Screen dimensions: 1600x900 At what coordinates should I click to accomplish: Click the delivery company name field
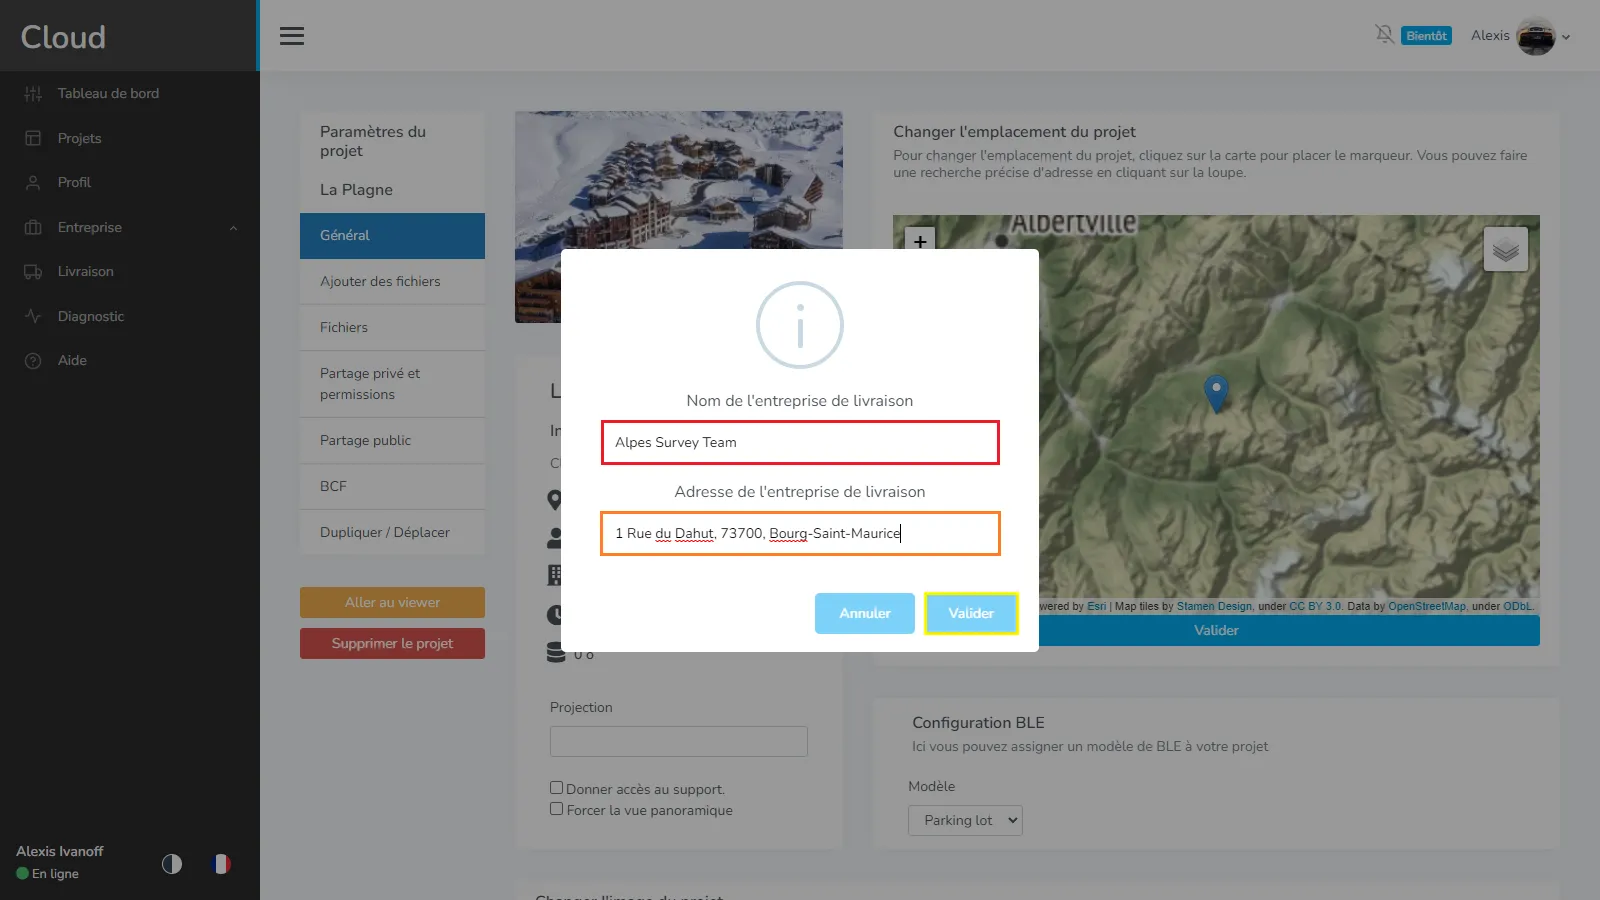click(x=800, y=442)
